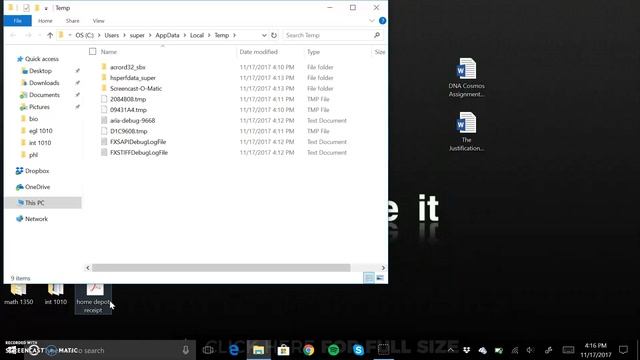Select home depot receipt desktop file
This screenshot has width=640, height=360.
(x=93, y=299)
